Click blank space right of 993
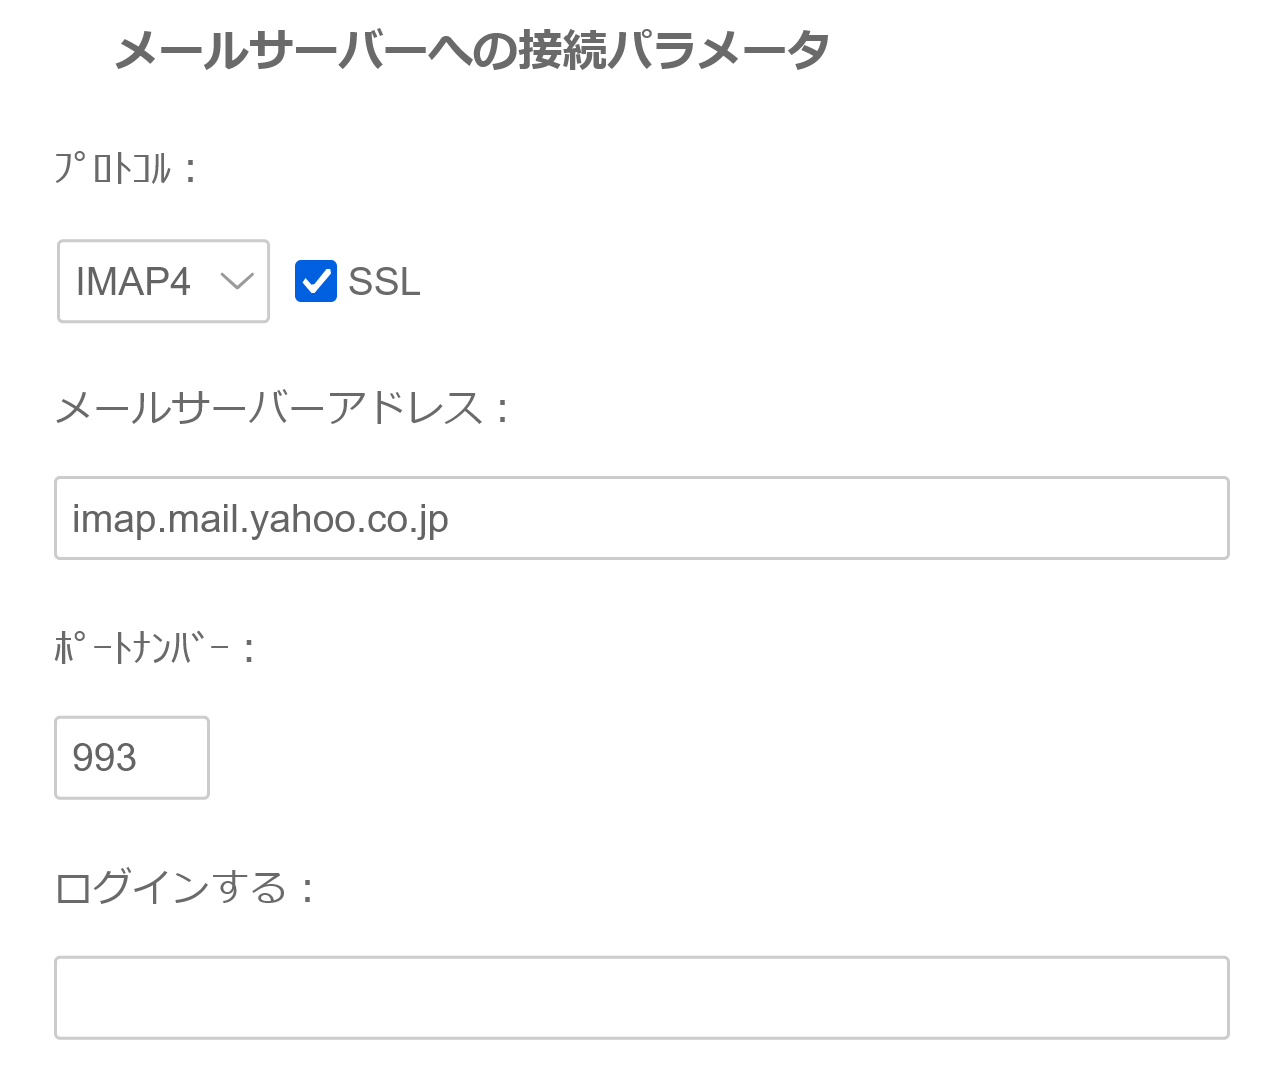 click(x=175, y=757)
